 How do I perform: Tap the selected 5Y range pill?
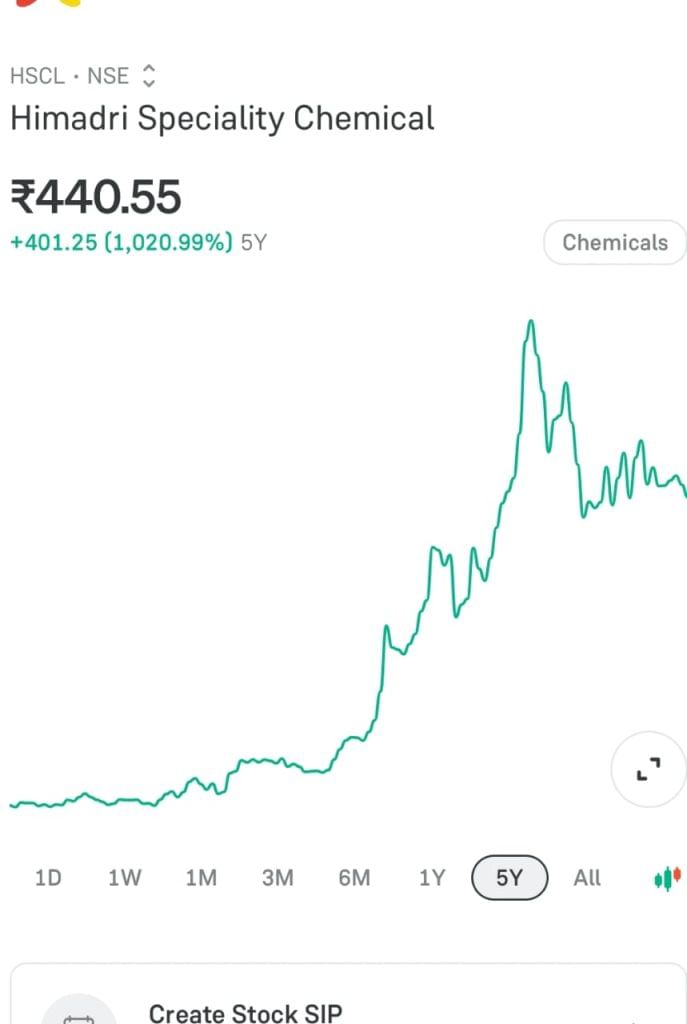point(509,878)
